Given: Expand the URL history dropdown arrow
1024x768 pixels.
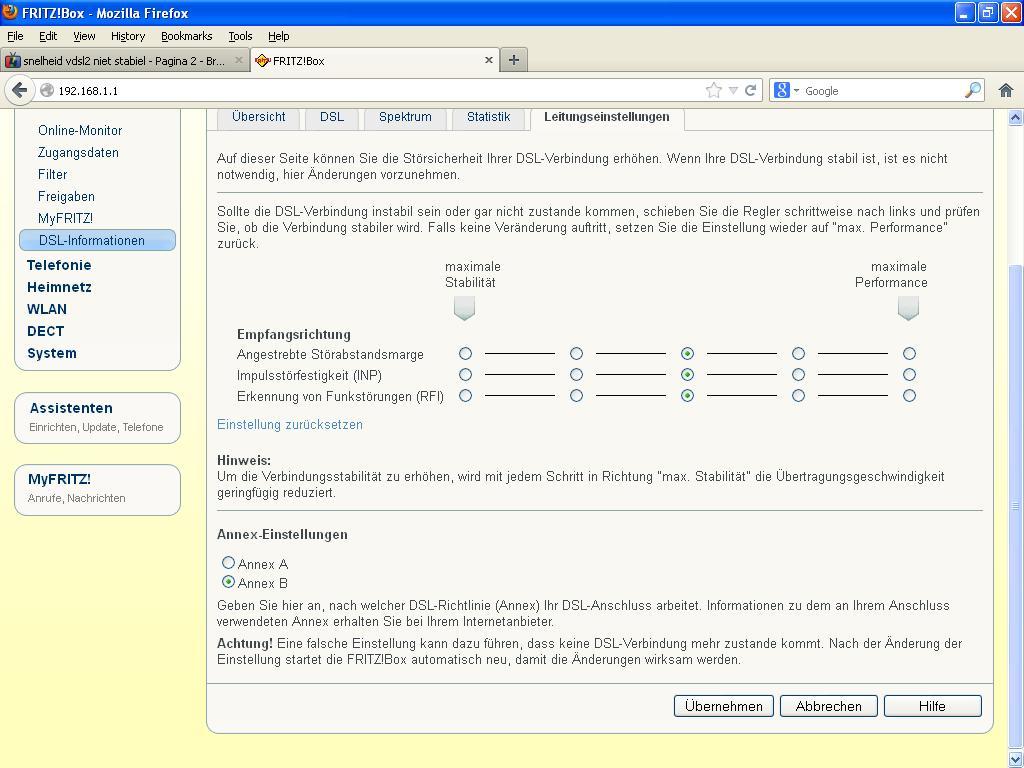Looking at the screenshot, I should click(733, 90).
